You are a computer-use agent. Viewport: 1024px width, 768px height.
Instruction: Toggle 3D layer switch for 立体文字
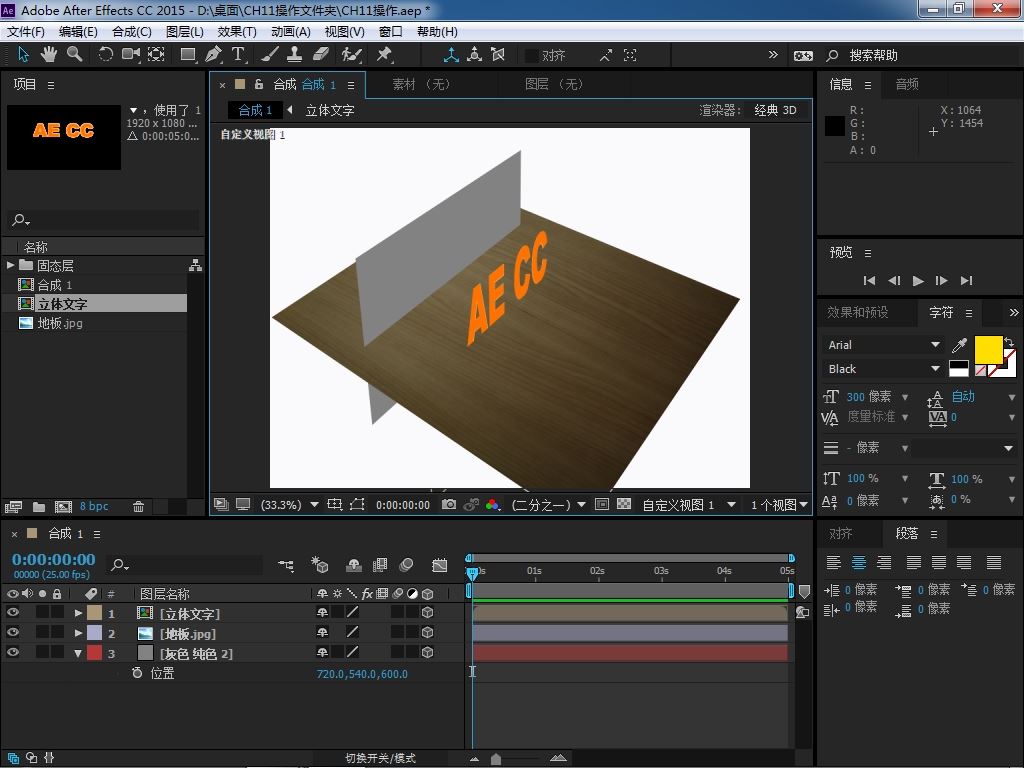428,613
